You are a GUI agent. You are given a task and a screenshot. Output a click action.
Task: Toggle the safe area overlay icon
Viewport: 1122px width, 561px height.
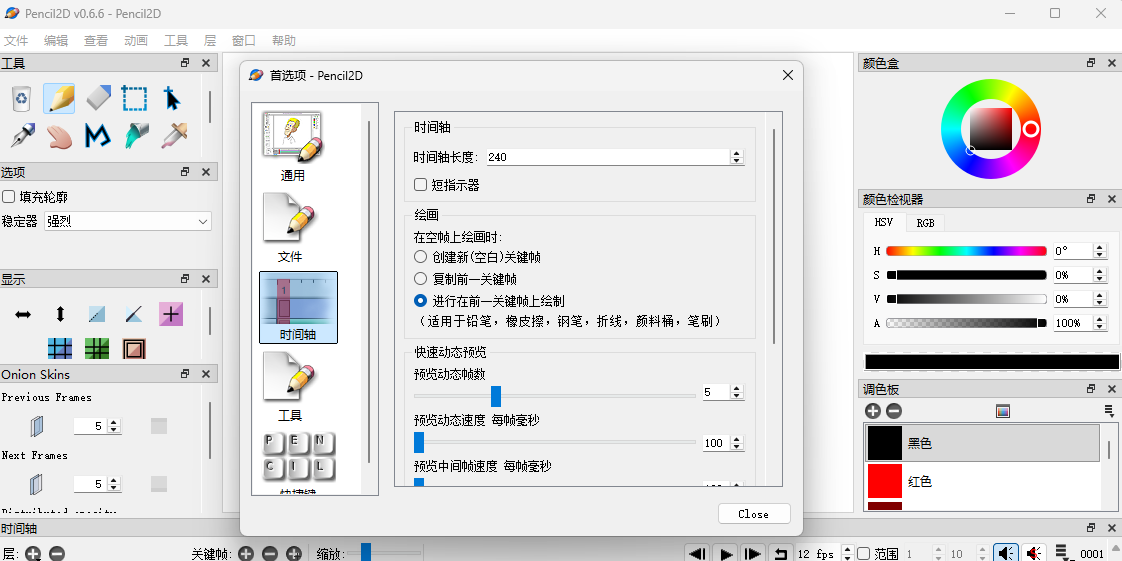click(134, 348)
